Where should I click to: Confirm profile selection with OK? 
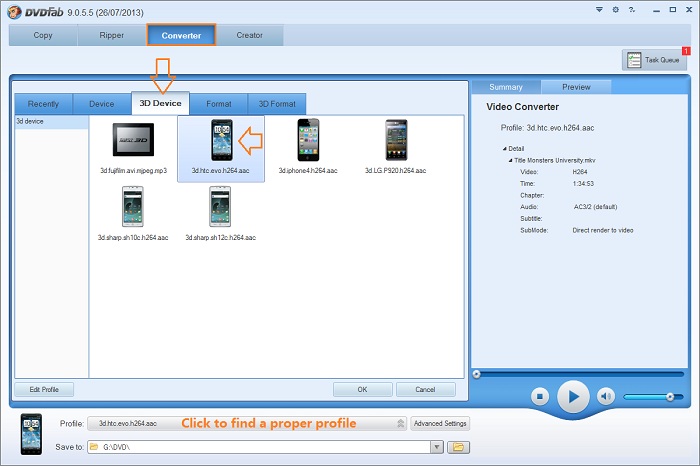pos(362,390)
